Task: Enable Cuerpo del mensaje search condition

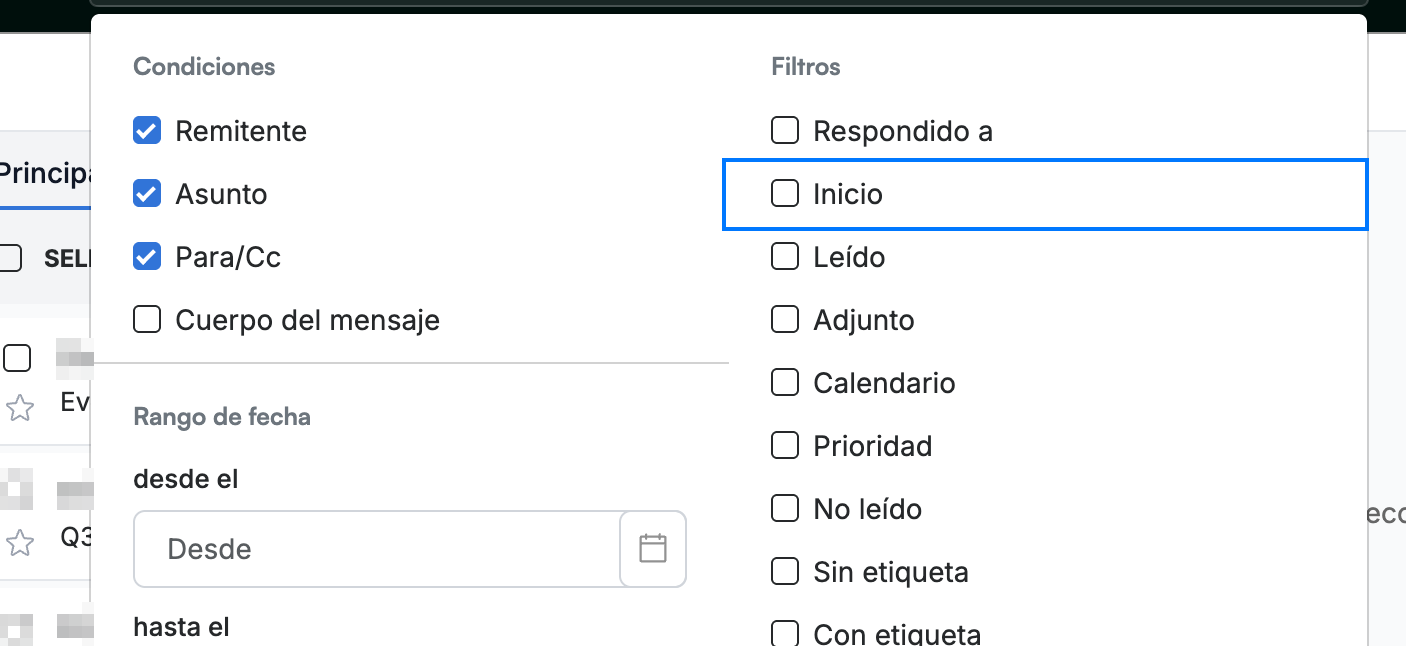Action: click(x=147, y=320)
